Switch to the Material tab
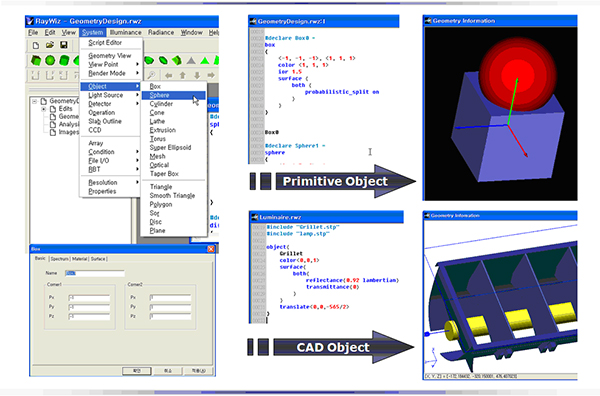Screen dimensions: 600x396 coord(80,259)
